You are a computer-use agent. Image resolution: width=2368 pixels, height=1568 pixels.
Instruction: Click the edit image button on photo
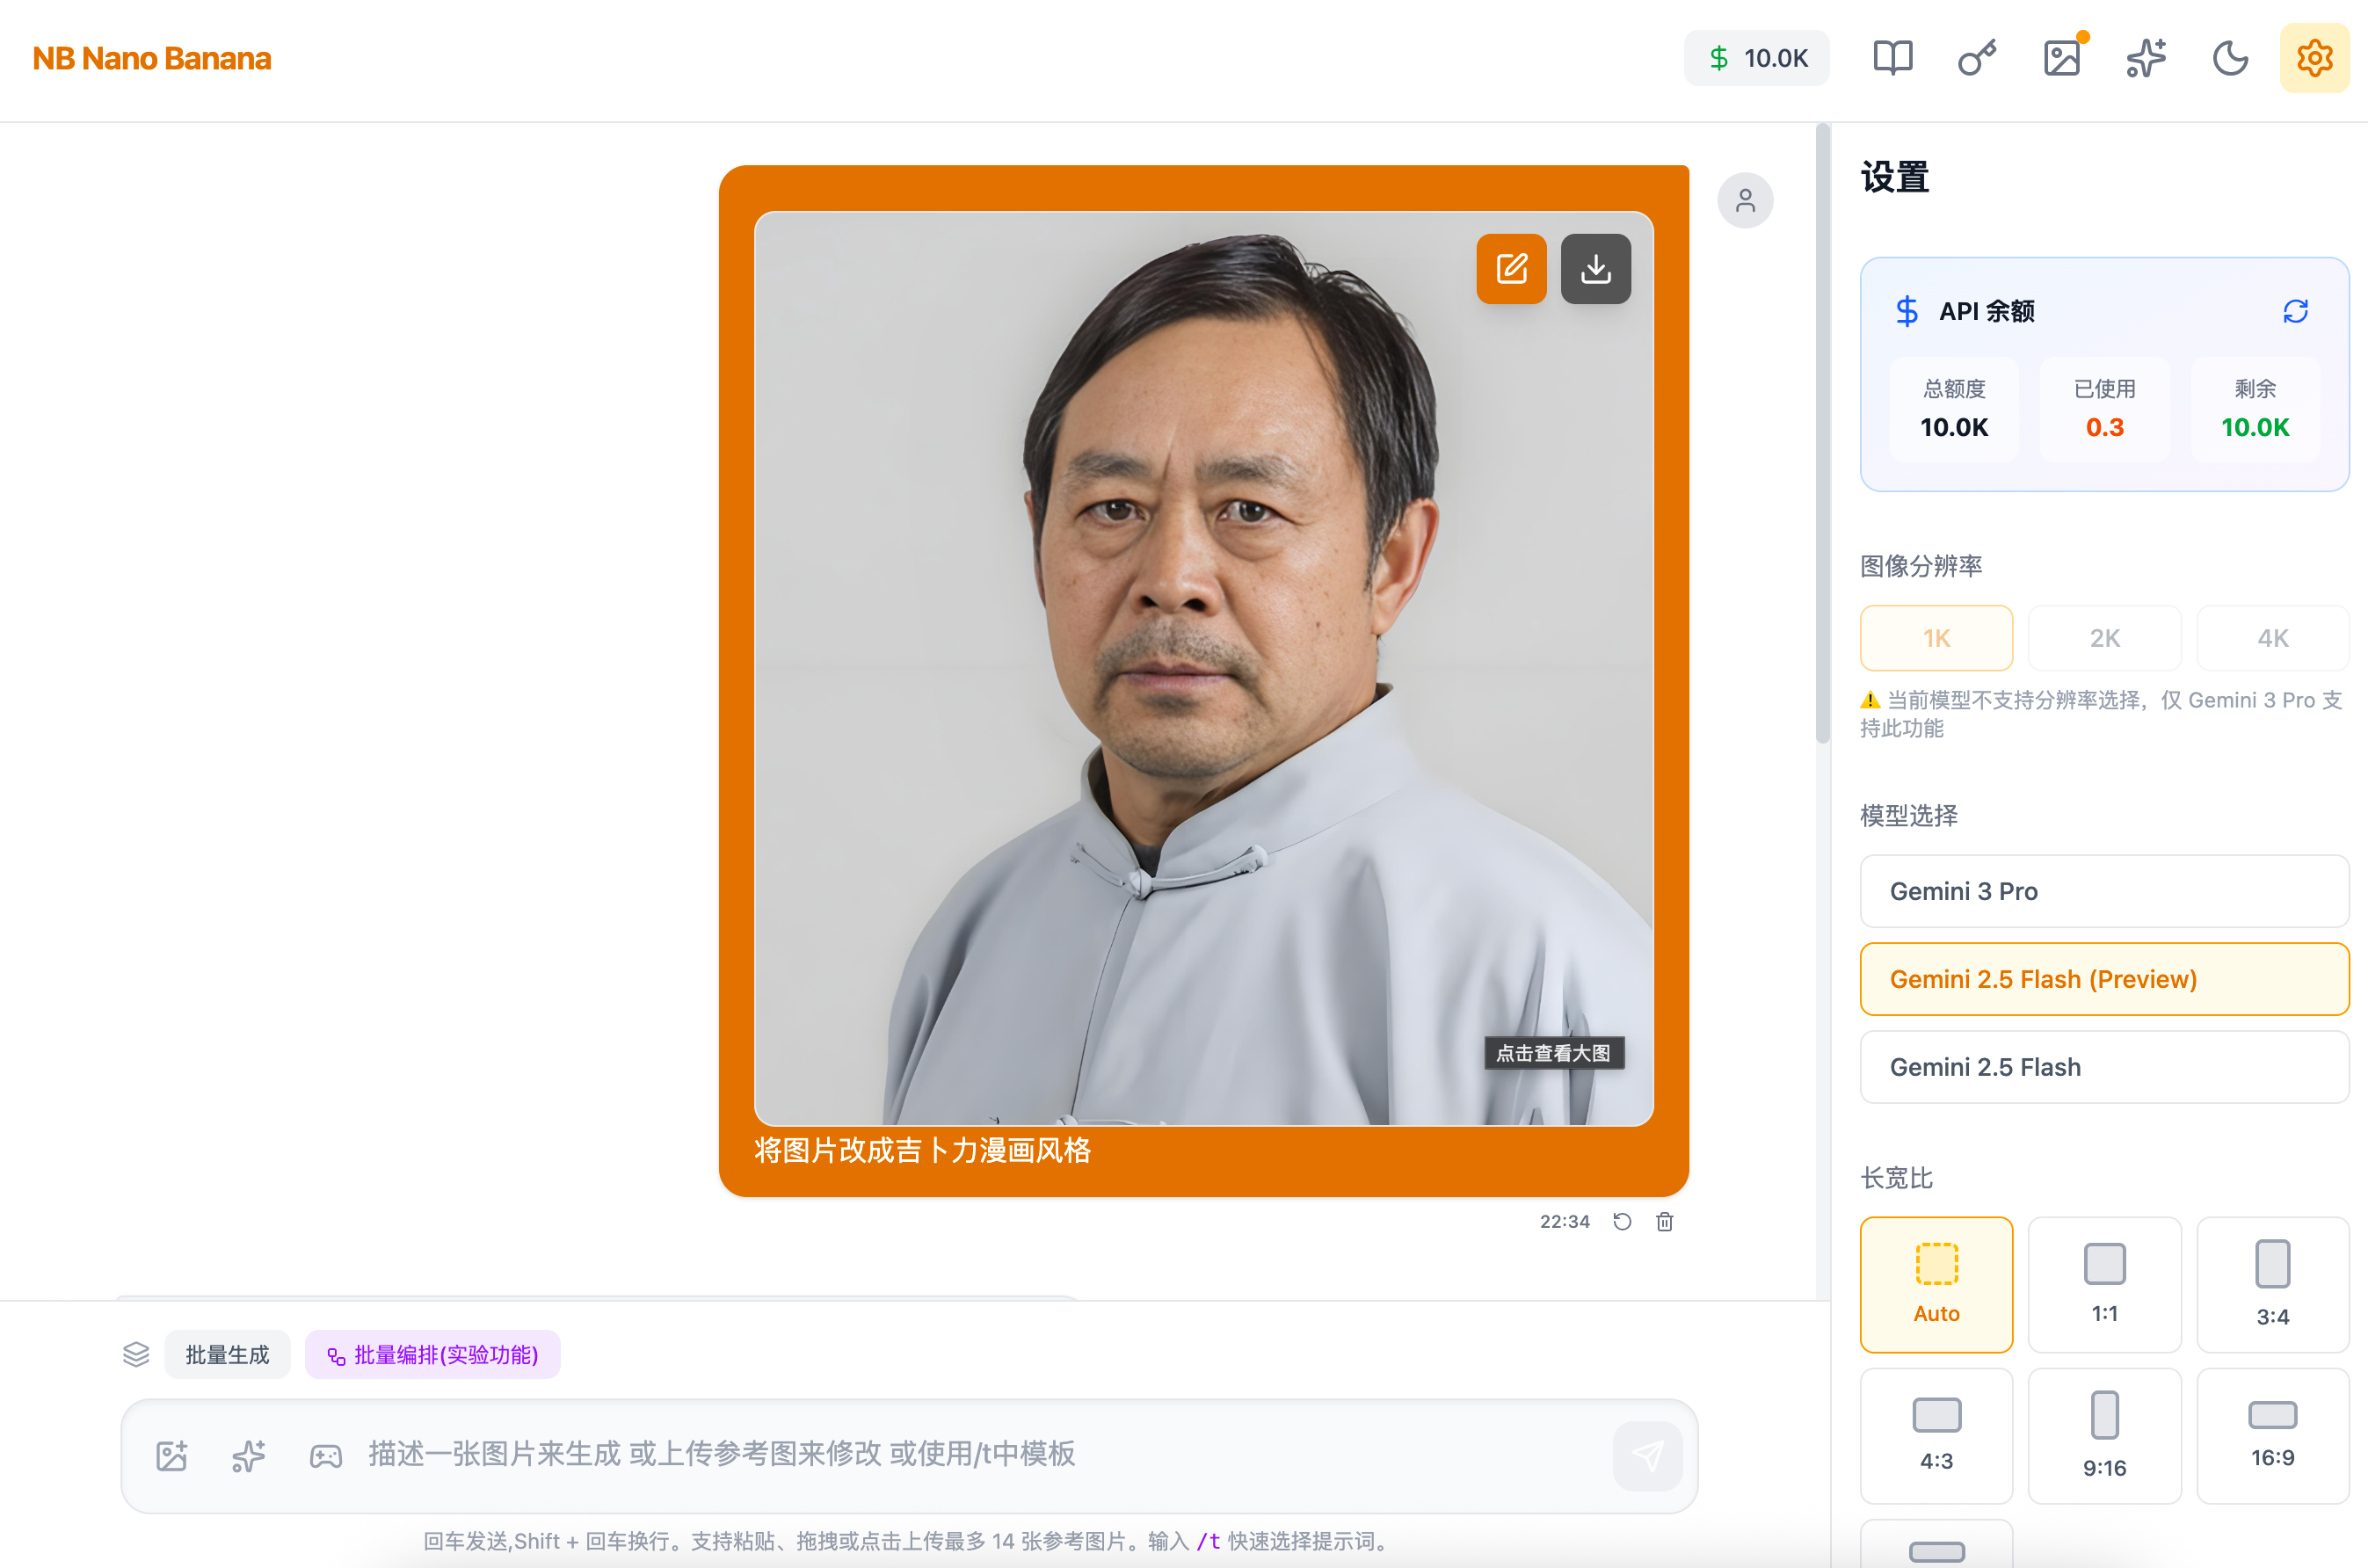[x=1511, y=268]
